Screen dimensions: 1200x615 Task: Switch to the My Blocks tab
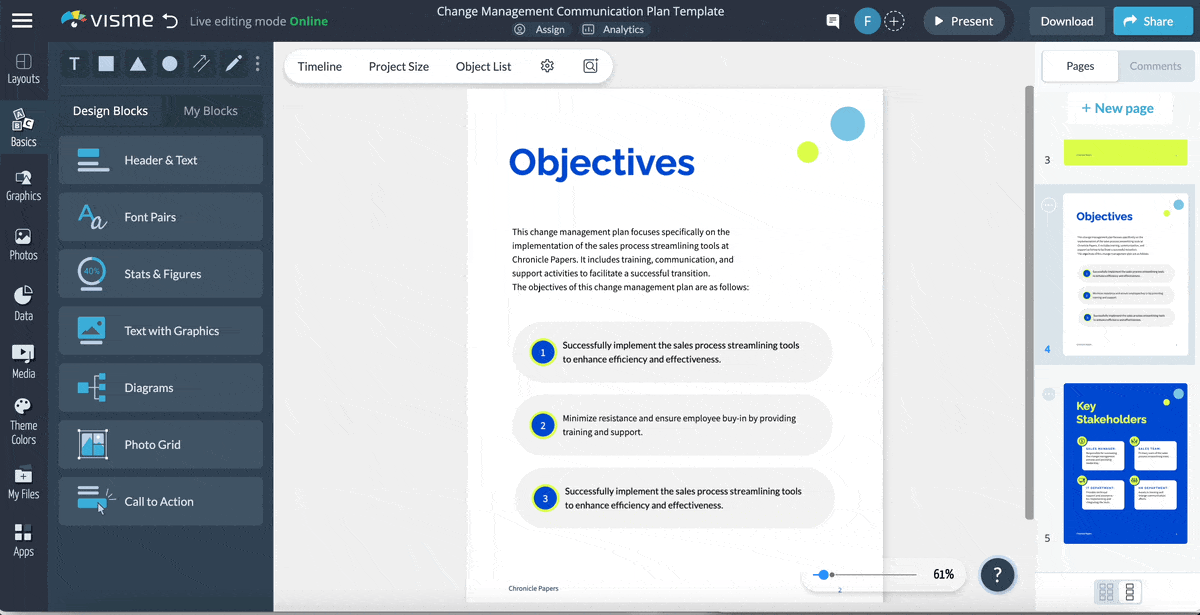click(x=213, y=111)
